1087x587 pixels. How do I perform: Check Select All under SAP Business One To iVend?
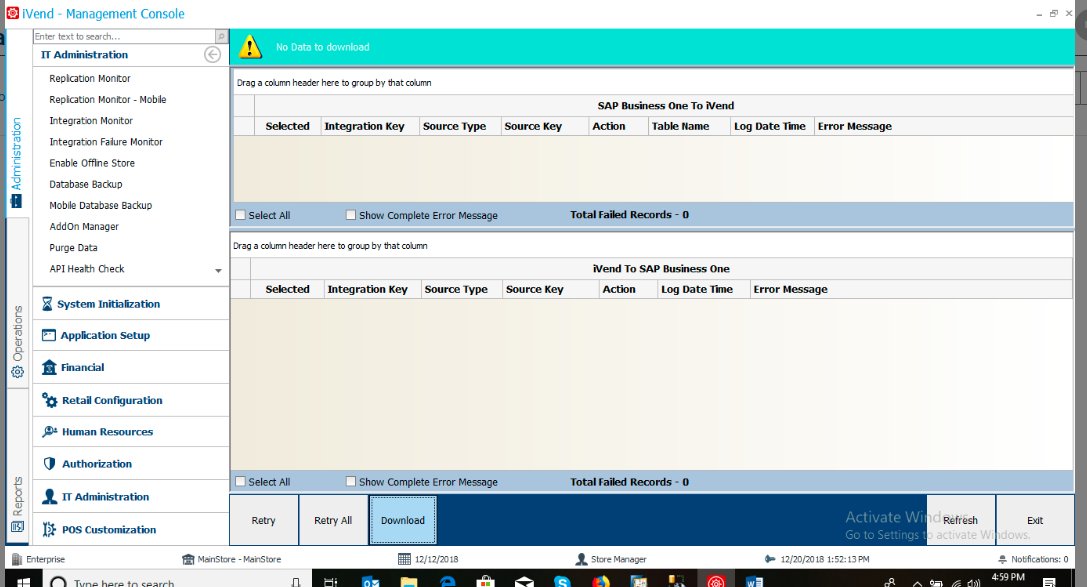click(x=241, y=215)
